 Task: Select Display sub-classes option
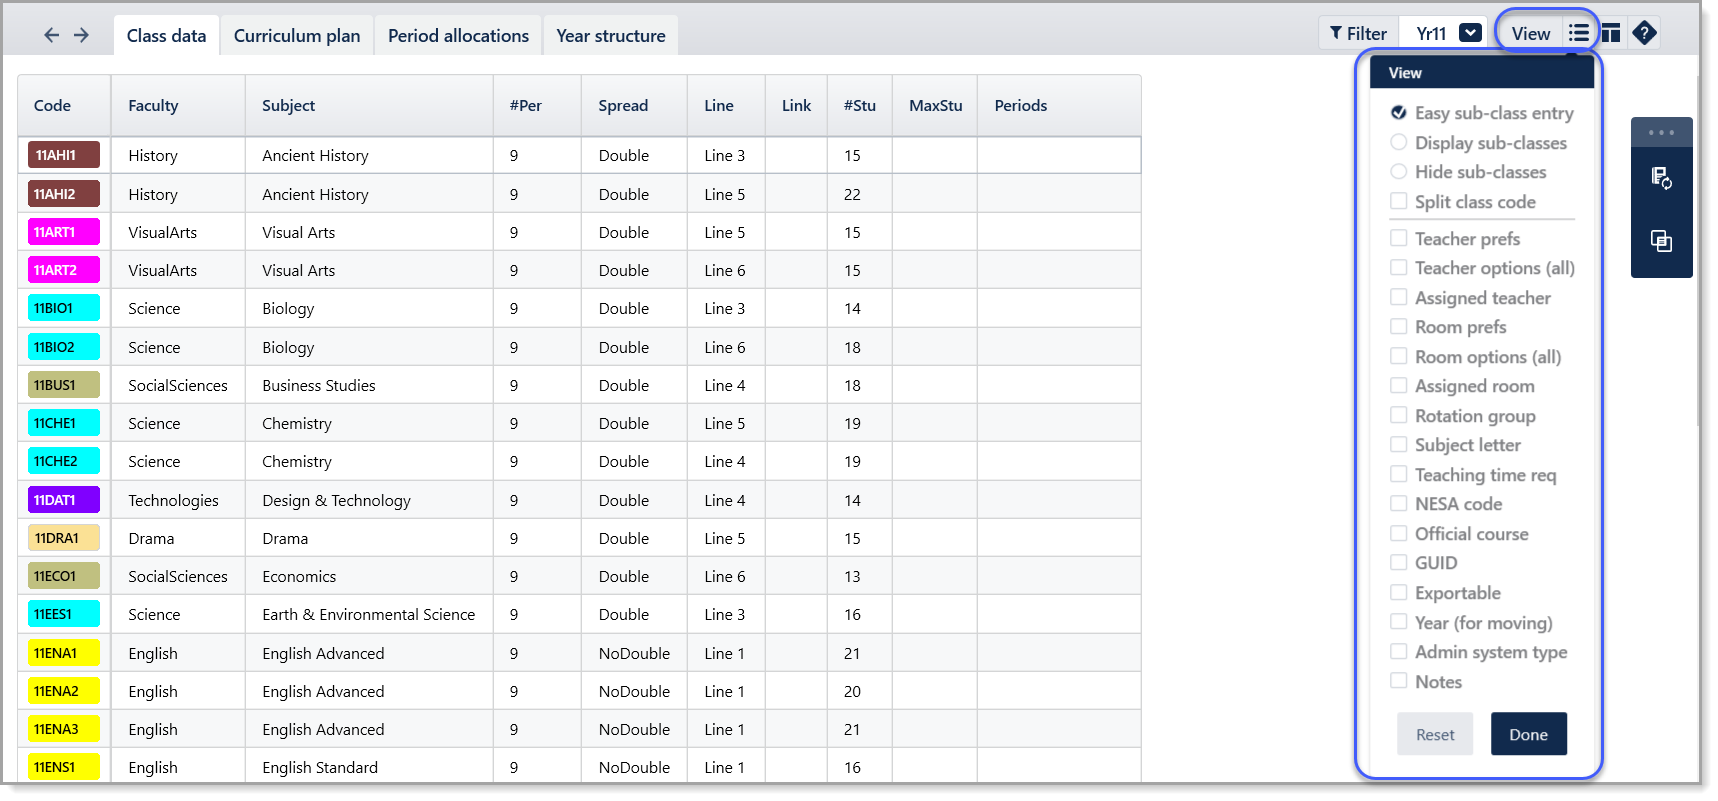click(1399, 143)
